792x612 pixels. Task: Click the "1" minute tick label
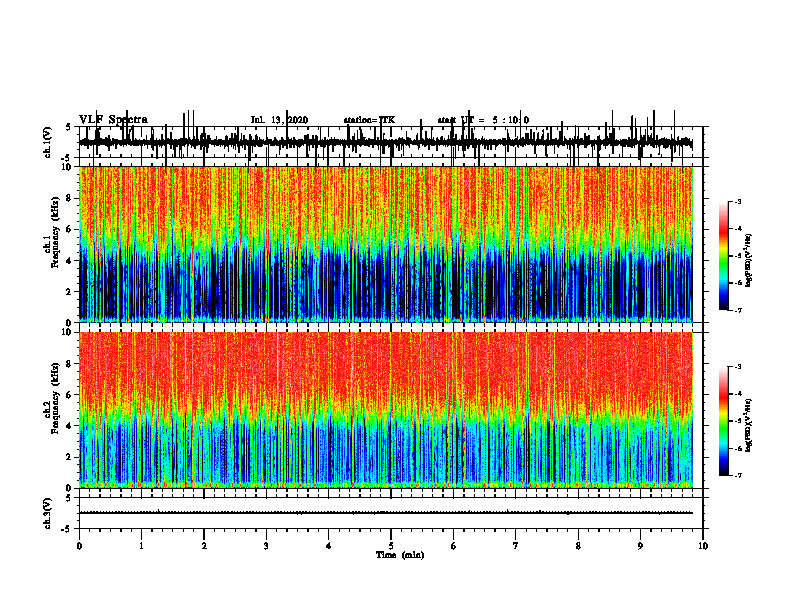pyautogui.click(x=141, y=546)
